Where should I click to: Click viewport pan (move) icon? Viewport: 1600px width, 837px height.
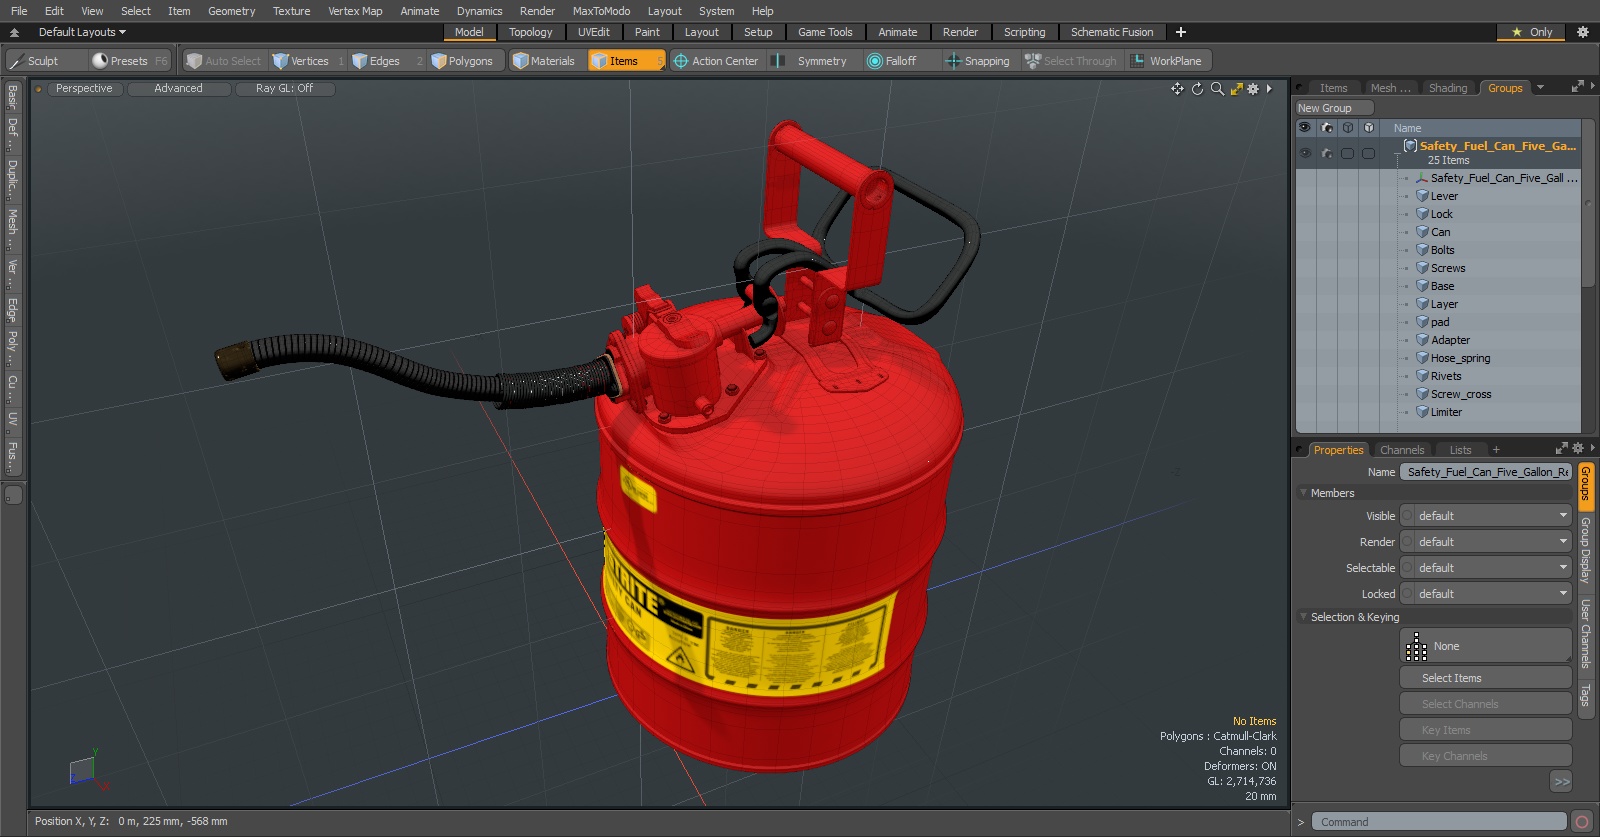click(x=1177, y=89)
